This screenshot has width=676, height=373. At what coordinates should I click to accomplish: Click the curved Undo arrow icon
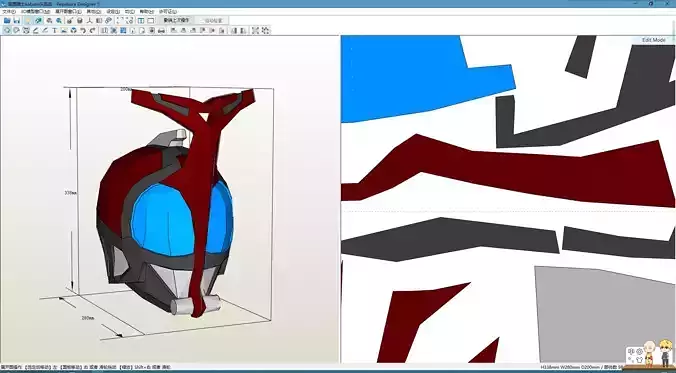[83, 30]
